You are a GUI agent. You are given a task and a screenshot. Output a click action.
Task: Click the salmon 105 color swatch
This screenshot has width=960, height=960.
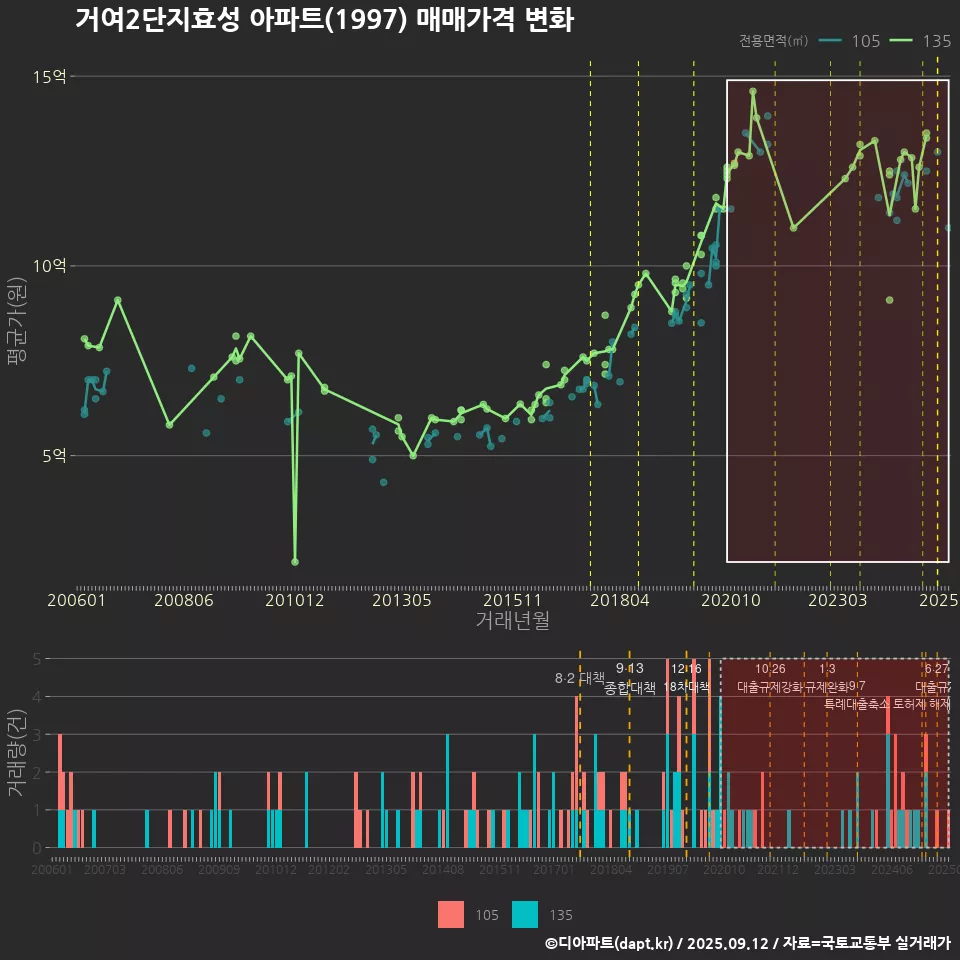pyautogui.click(x=451, y=915)
